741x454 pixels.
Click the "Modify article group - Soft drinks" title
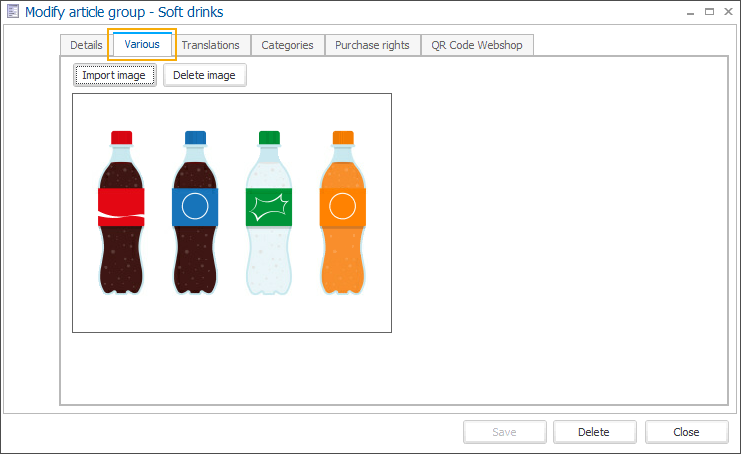(x=124, y=12)
